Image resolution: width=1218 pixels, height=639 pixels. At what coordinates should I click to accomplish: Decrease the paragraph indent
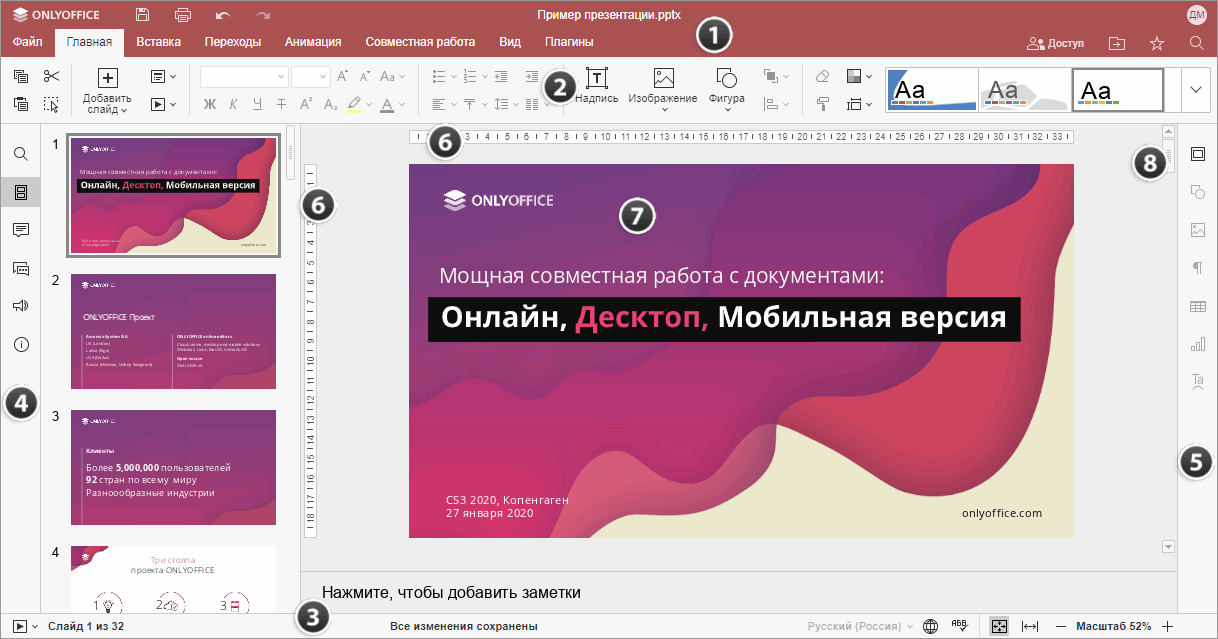click(x=502, y=76)
